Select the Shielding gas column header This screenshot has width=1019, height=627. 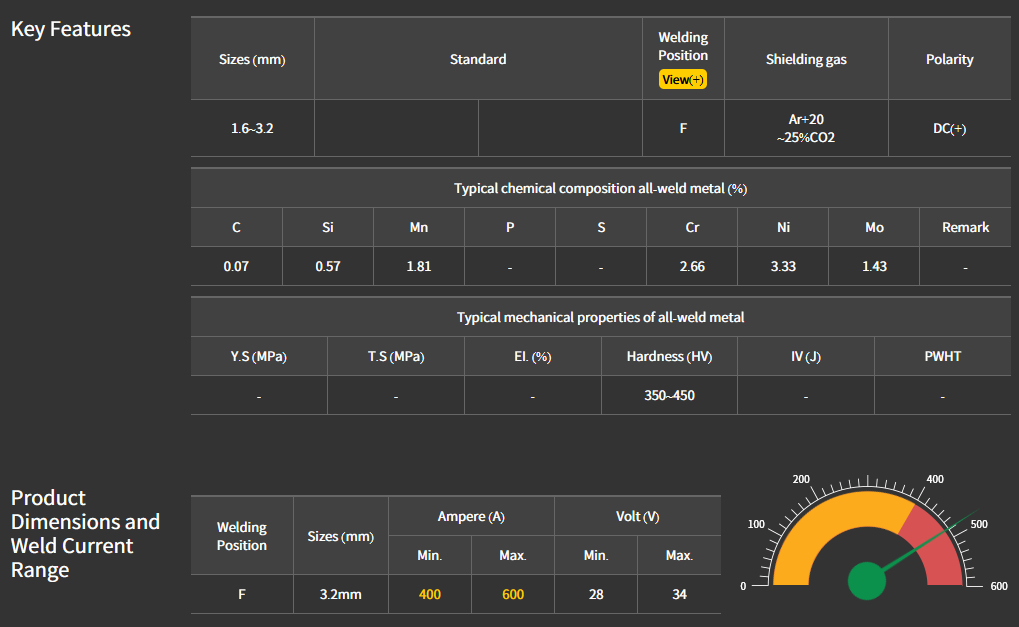point(806,59)
